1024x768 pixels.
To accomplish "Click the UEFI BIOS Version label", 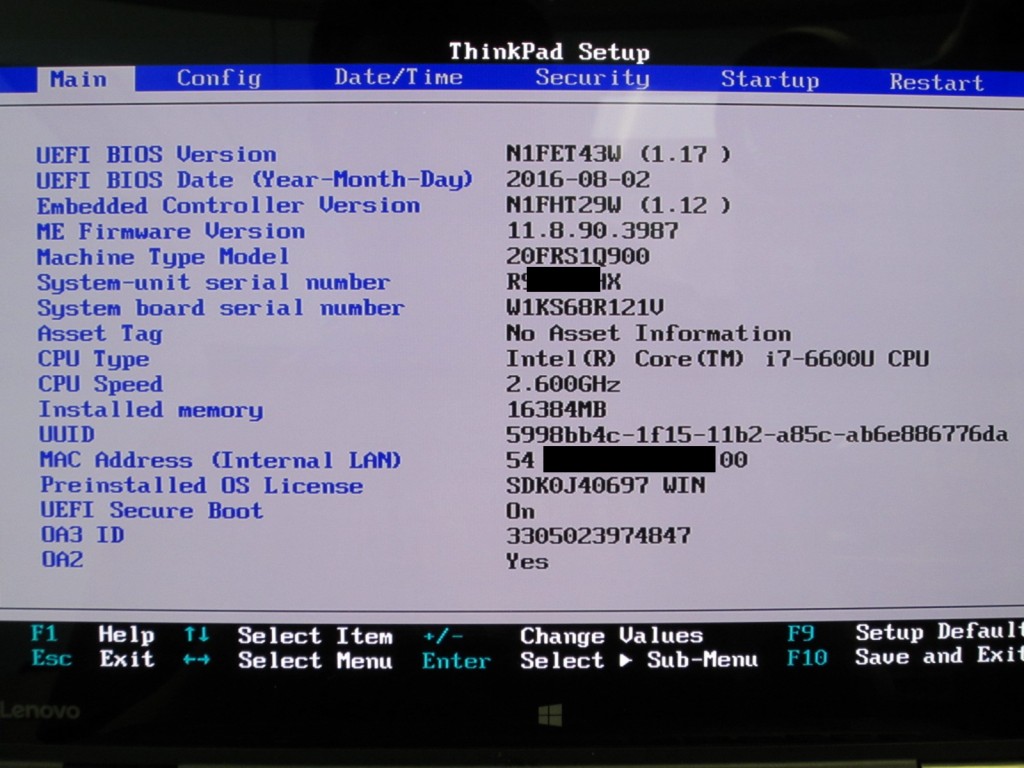I will coord(156,155).
